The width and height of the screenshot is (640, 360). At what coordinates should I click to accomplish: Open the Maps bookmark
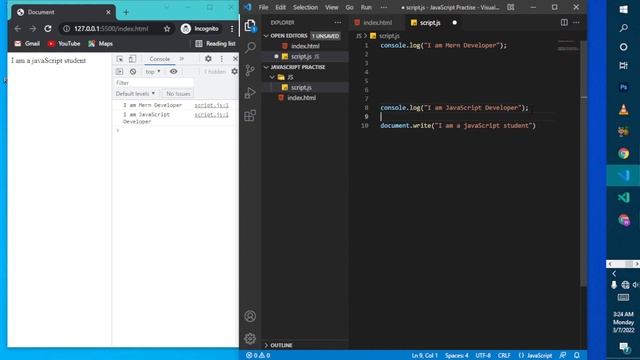[100, 44]
